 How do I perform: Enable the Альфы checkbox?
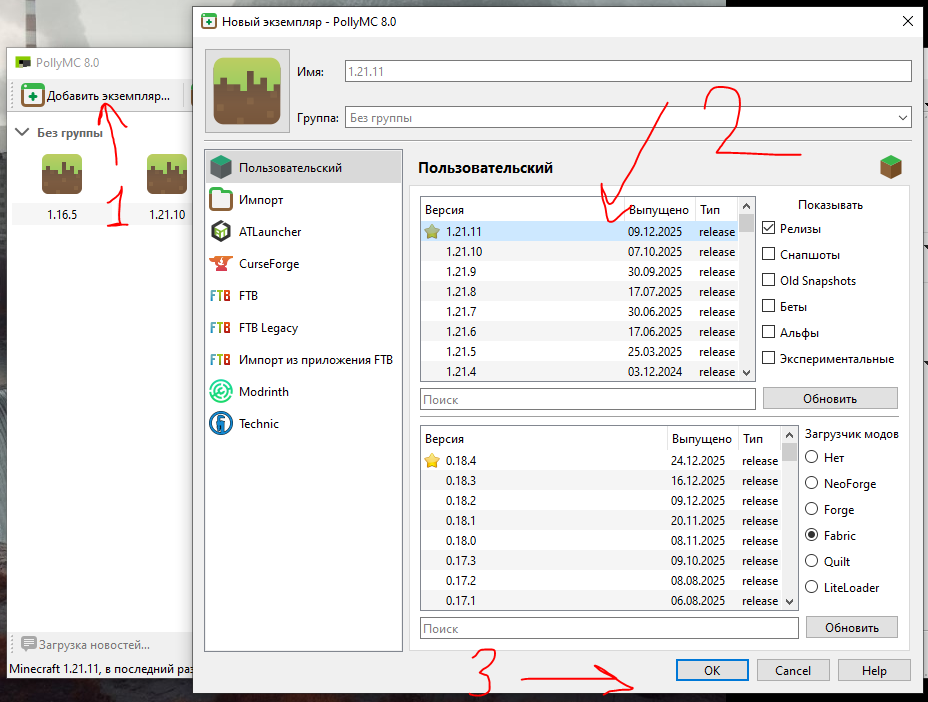pos(768,332)
